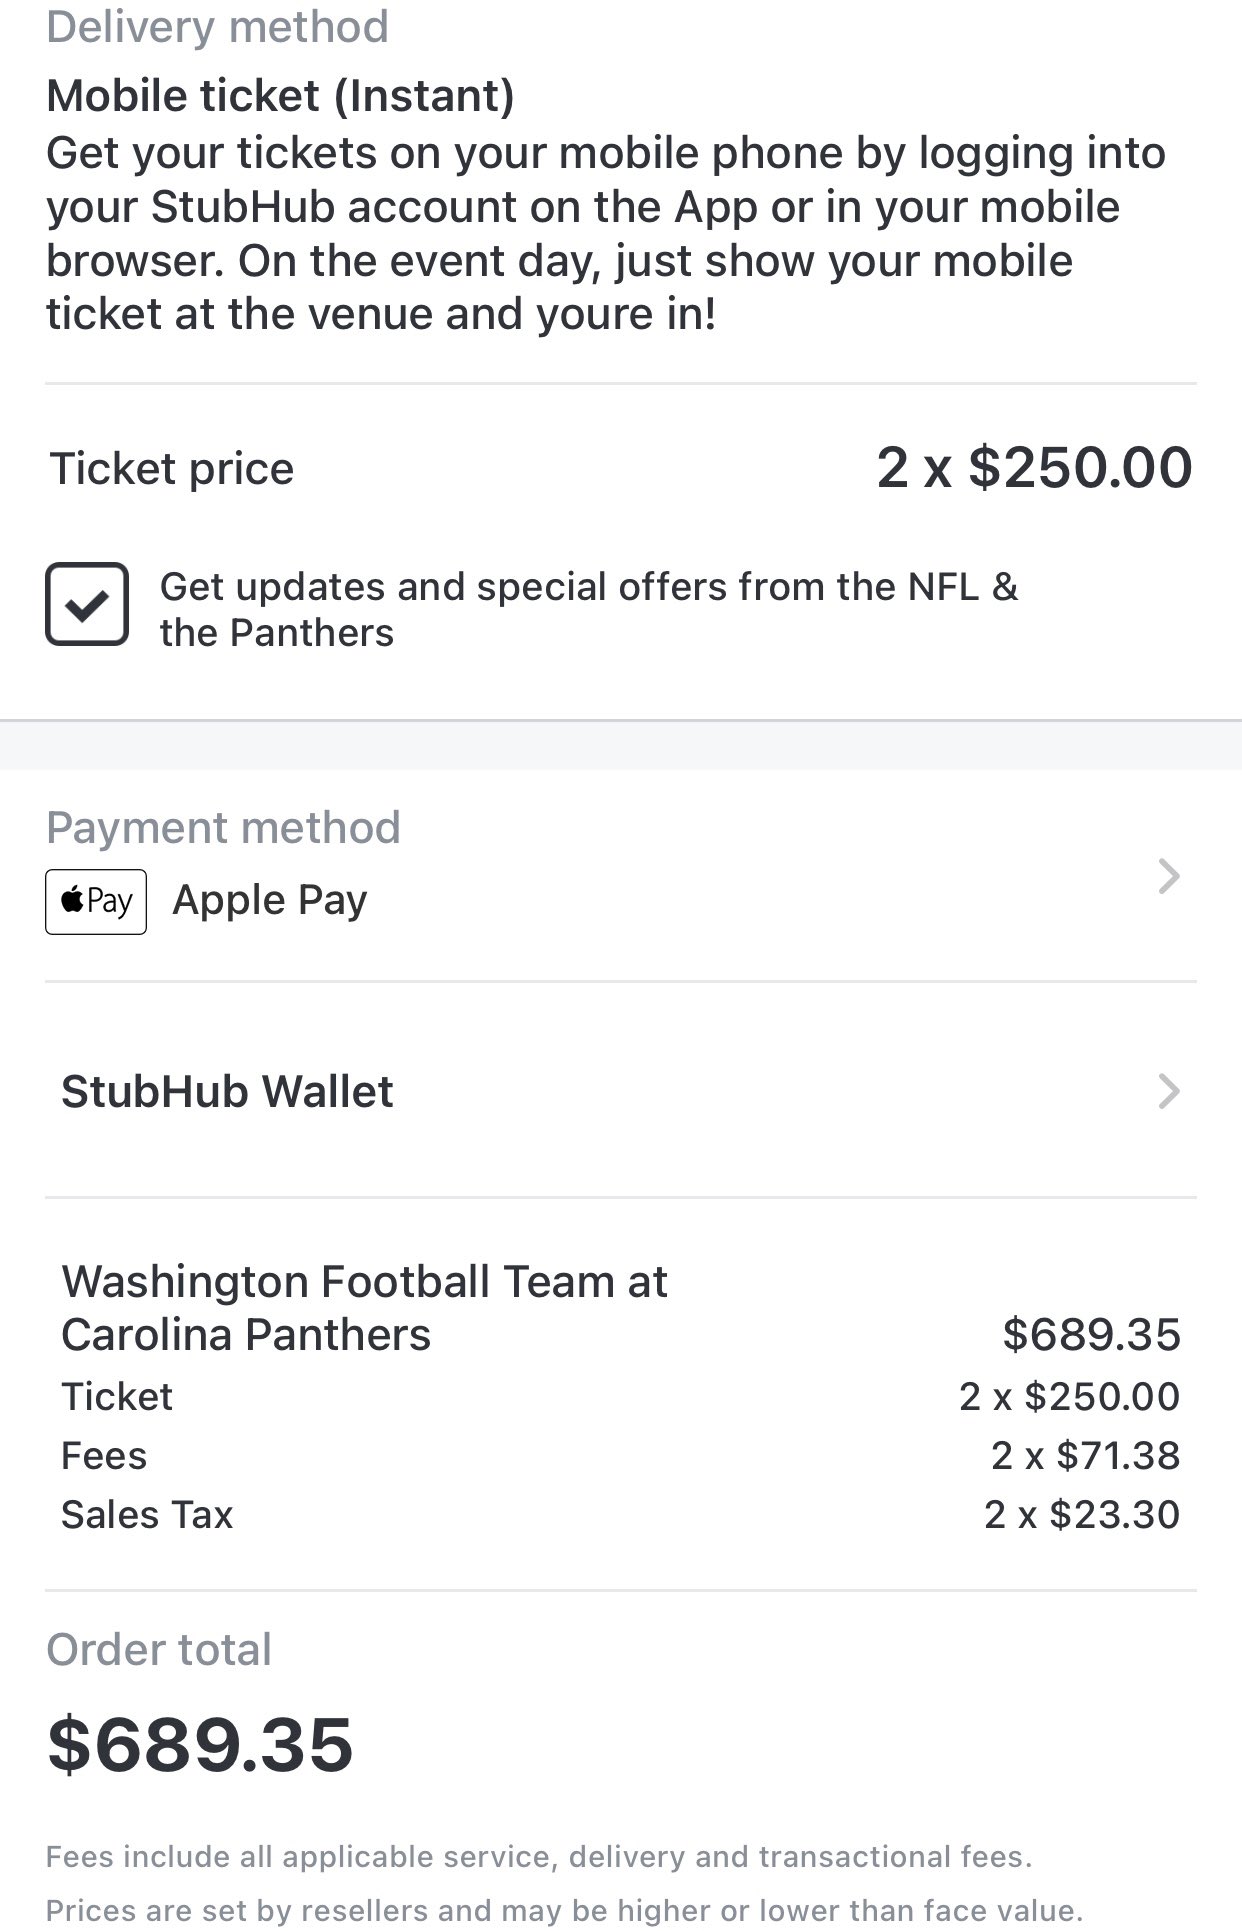The height and width of the screenshot is (1931, 1242).
Task: Tap the Fees 2 x $71.38 line
Action: pyautogui.click(x=621, y=1456)
